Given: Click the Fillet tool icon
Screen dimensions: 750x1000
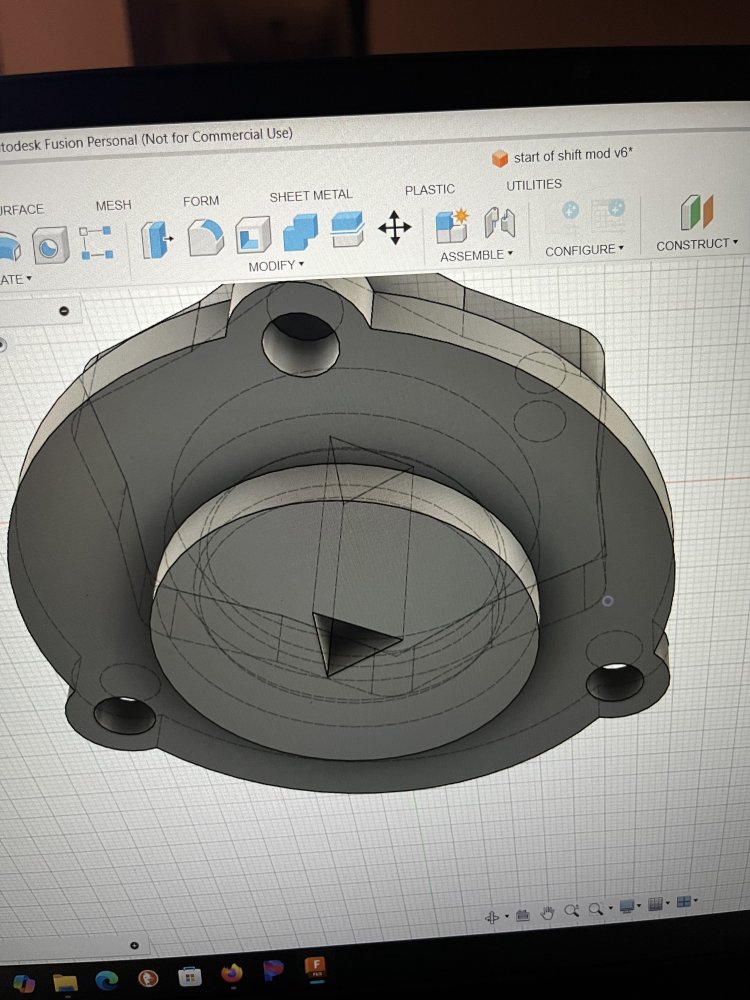Looking at the screenshot, I should 205,237.
